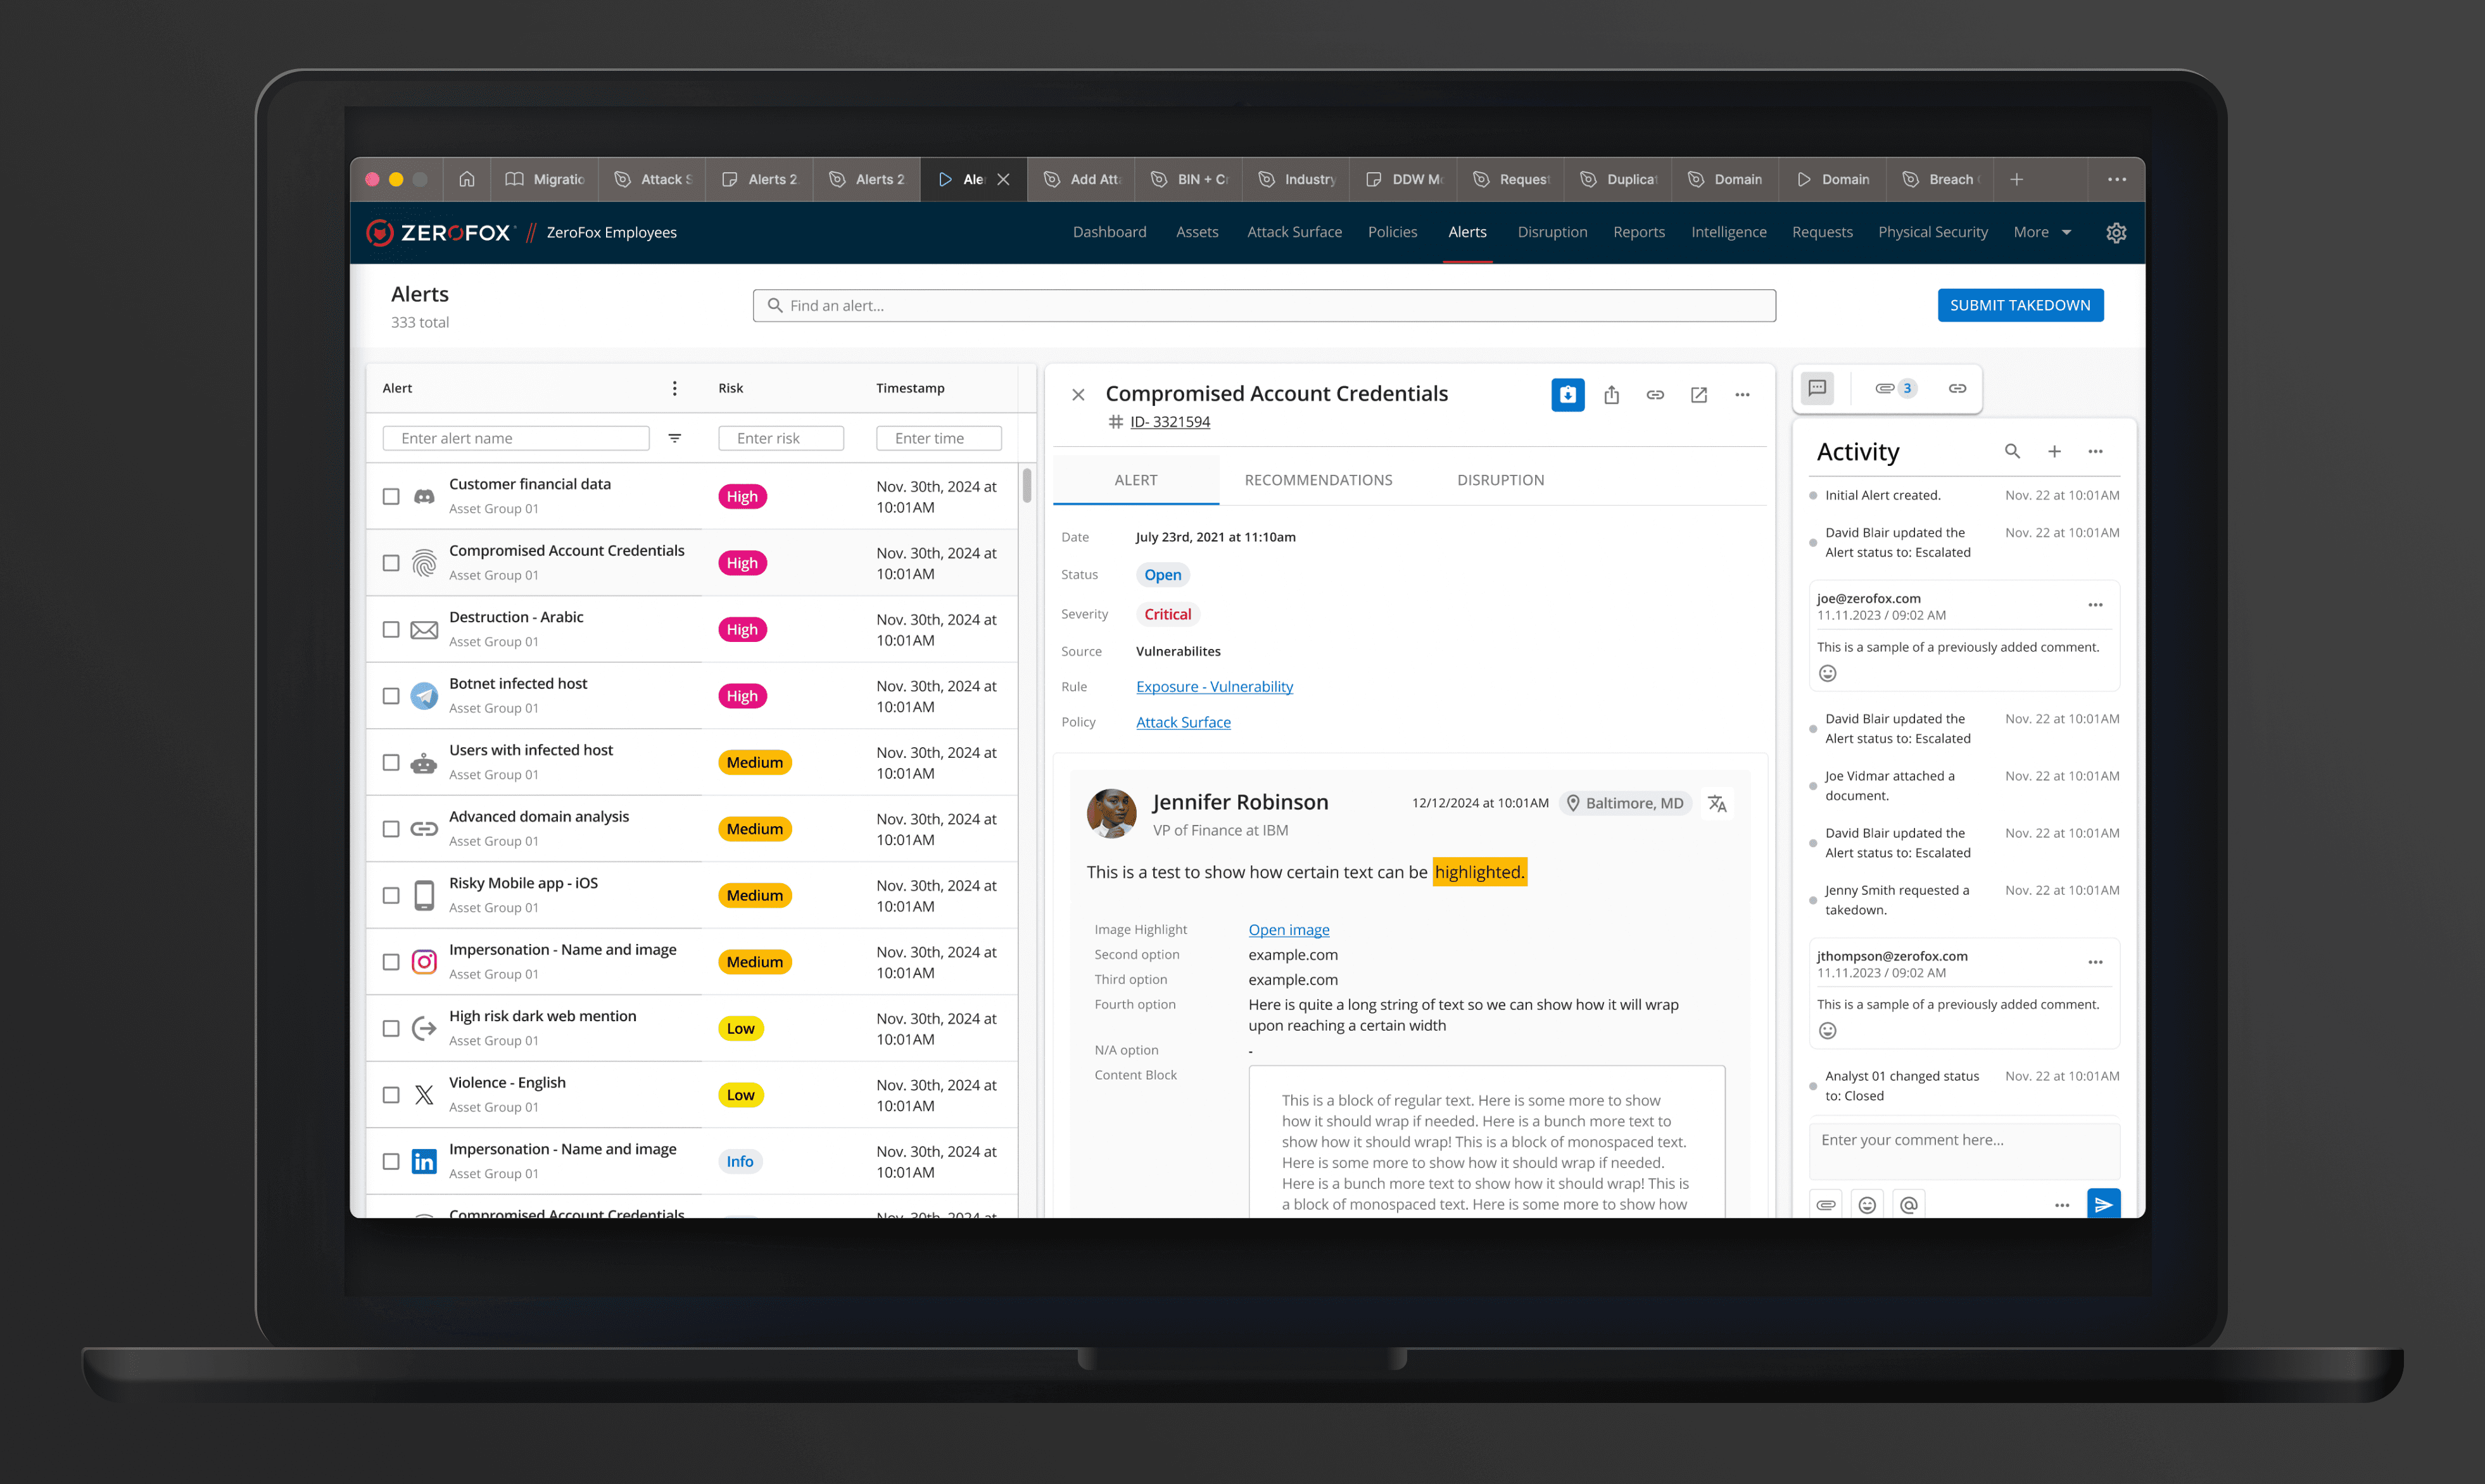Open the Disruption tab in alert details
The image size is (2485, 1484).
point(1499,480)
